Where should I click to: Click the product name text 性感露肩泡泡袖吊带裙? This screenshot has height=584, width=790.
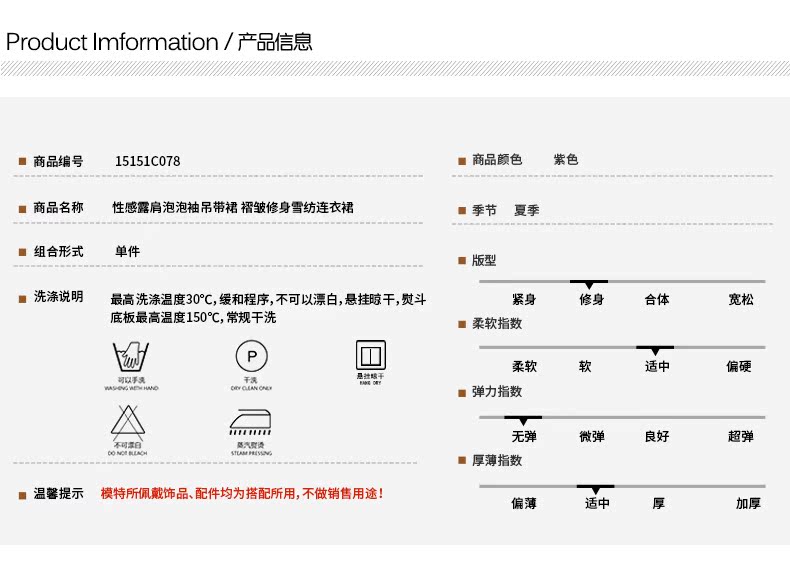click(175, 208)
